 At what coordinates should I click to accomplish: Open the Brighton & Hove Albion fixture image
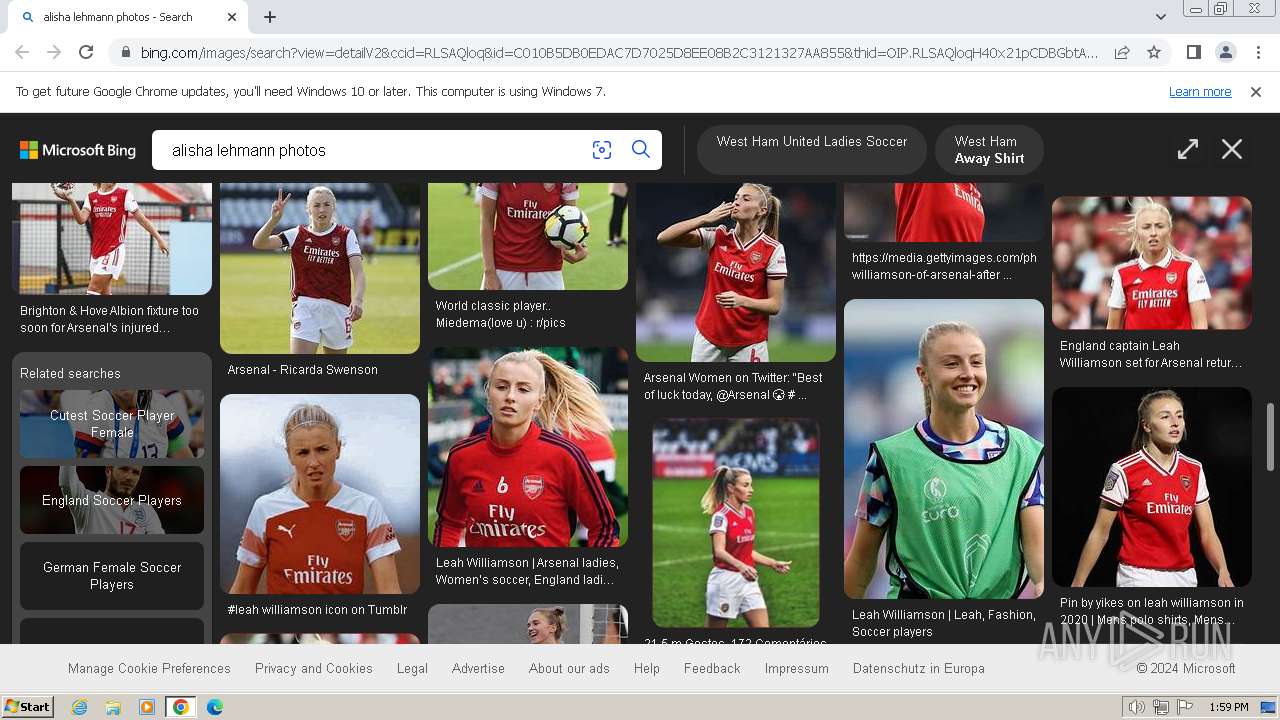[112, 239]
